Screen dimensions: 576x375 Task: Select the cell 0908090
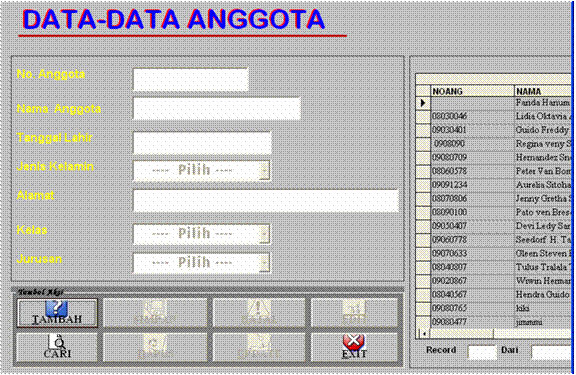[472, 144]
